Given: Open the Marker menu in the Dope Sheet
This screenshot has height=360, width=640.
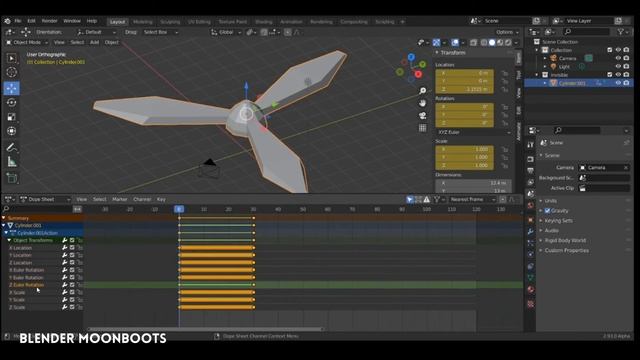Looking at the screenshot, I should [x=120, y=199].
